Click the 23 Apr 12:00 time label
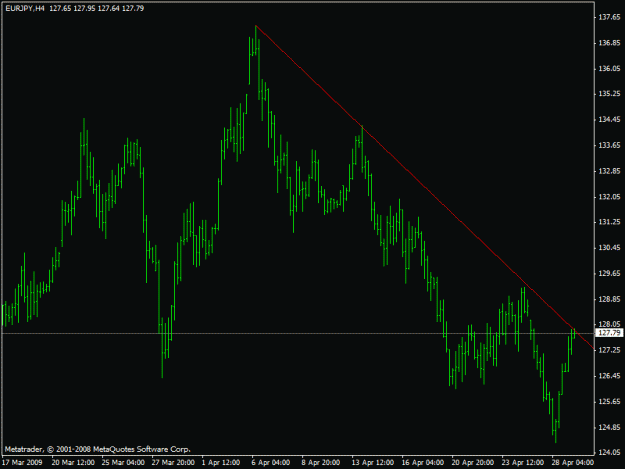Screen dimensions: 625x469 point(522,462)
